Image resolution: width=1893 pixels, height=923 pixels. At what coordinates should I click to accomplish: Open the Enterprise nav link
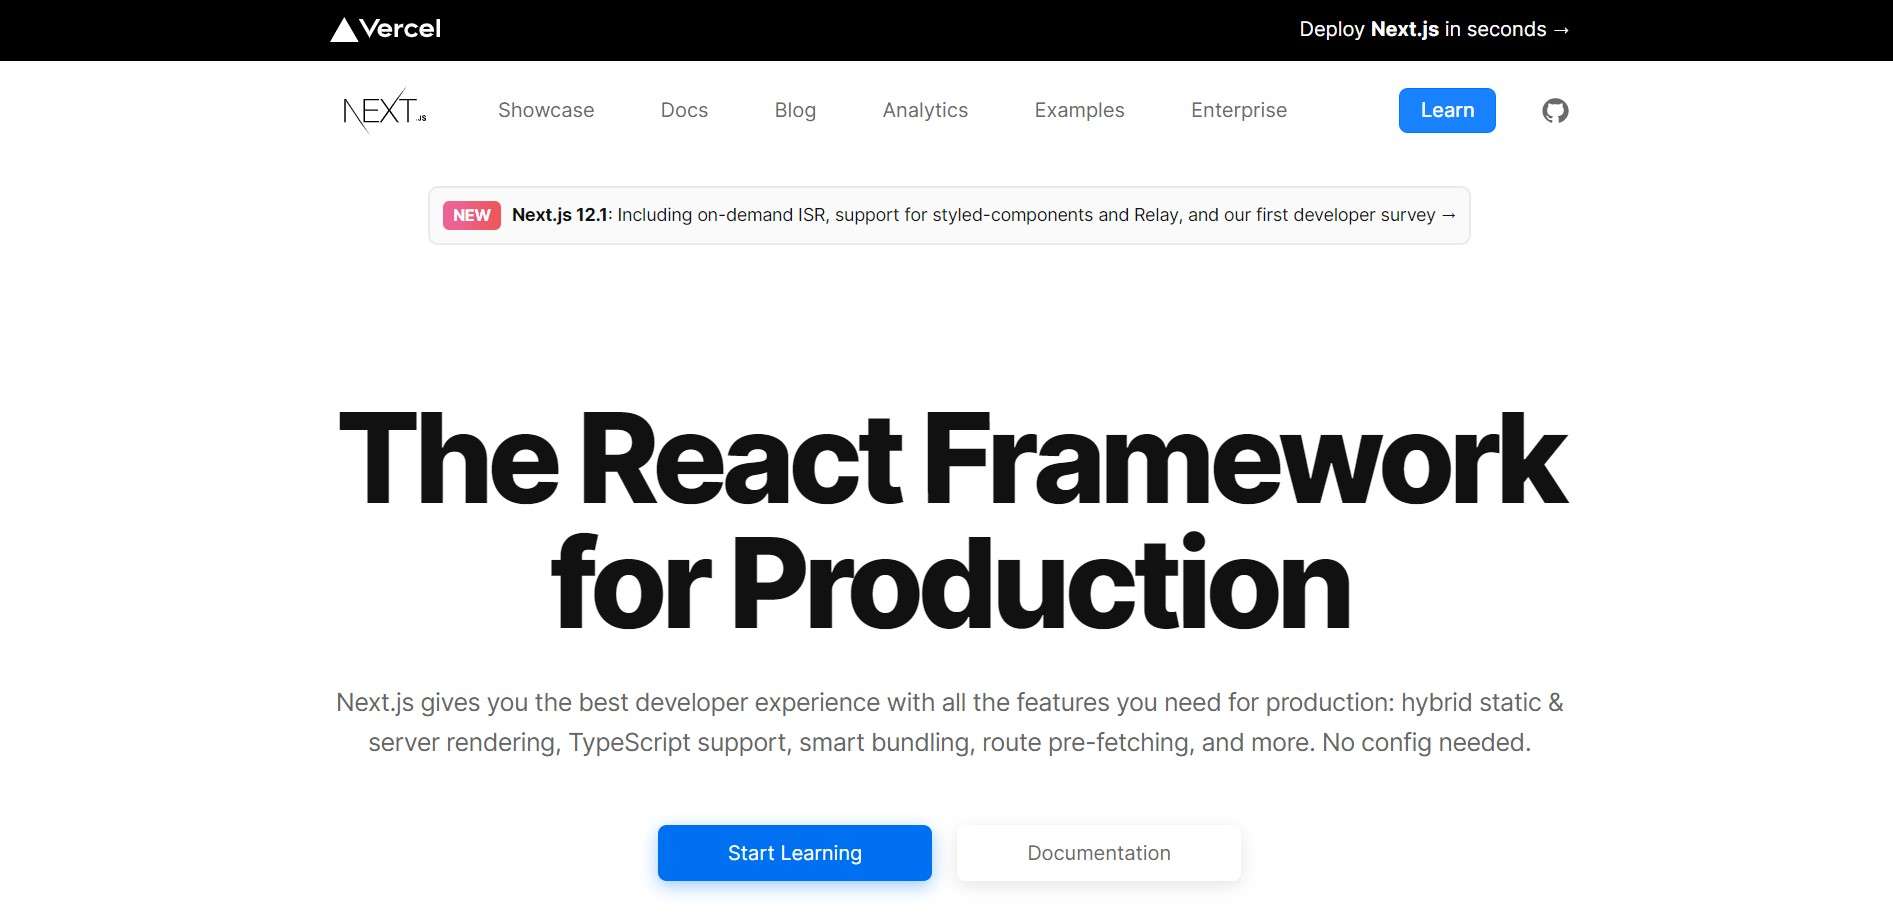[1238, 110]
